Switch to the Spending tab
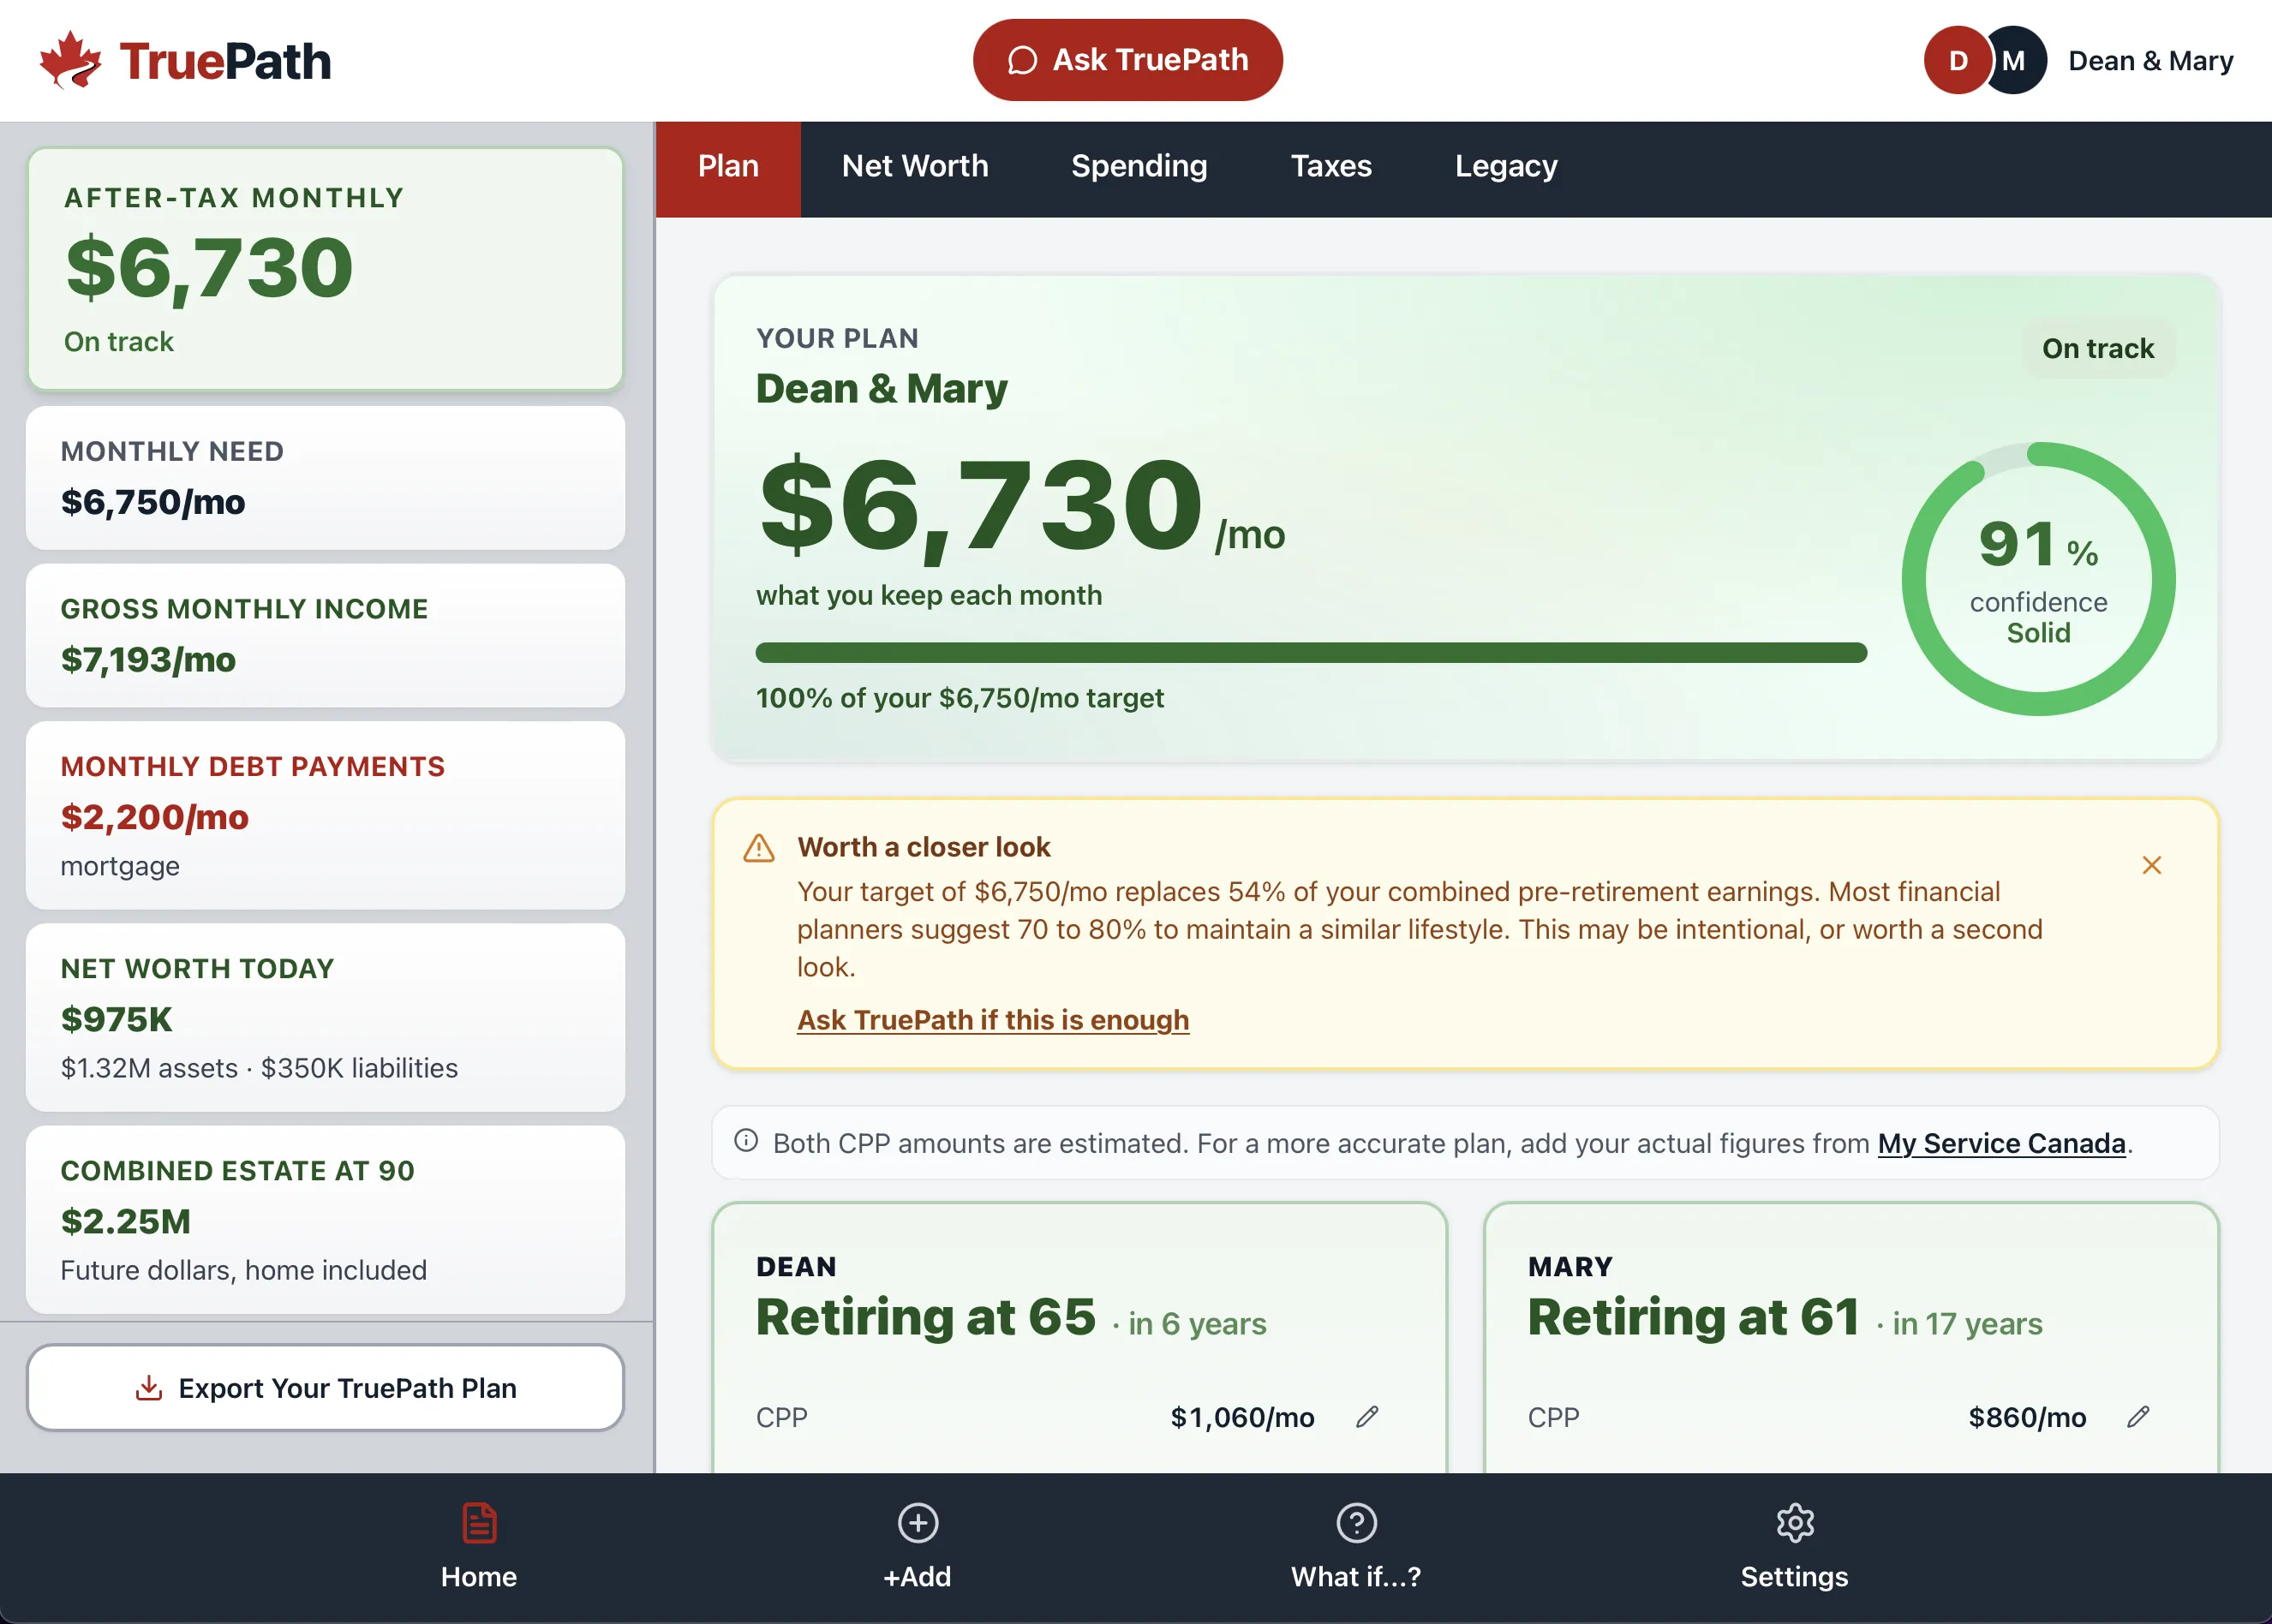2272x1624 pixels. coord(1139,166)
